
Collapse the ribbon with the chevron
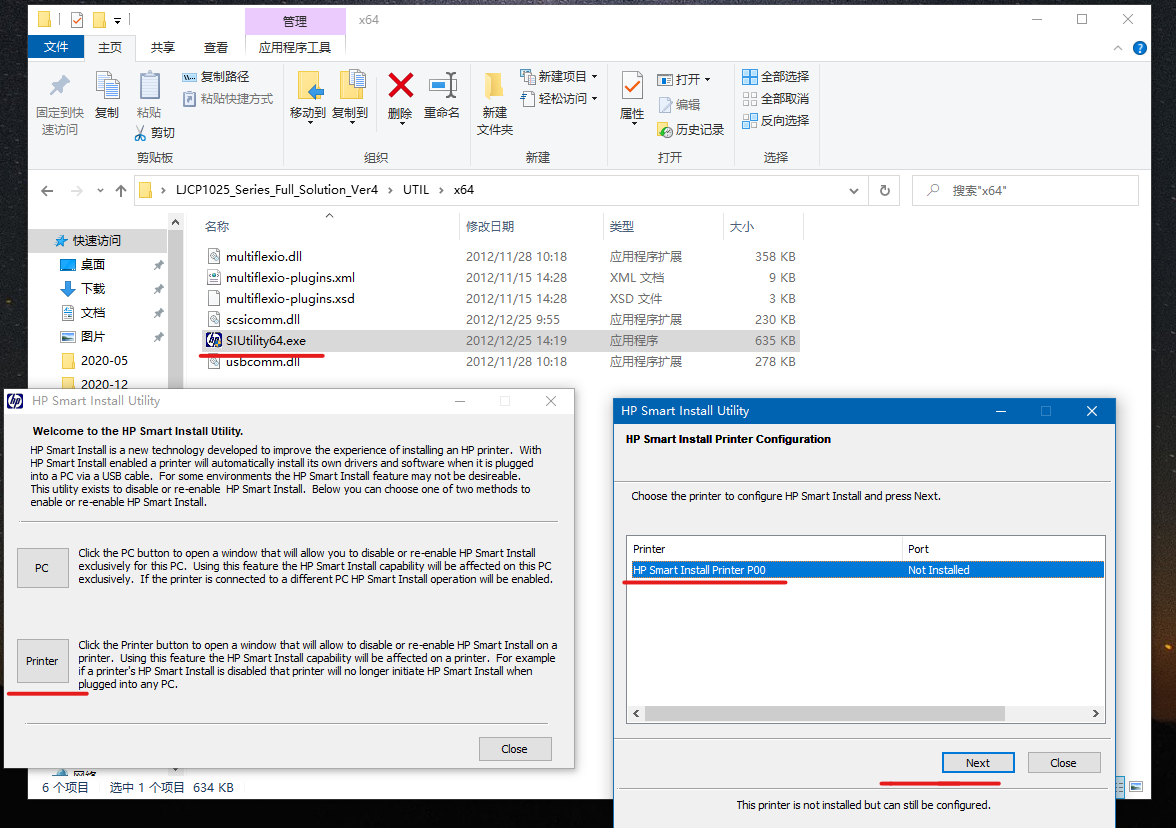click(1118, 48)
